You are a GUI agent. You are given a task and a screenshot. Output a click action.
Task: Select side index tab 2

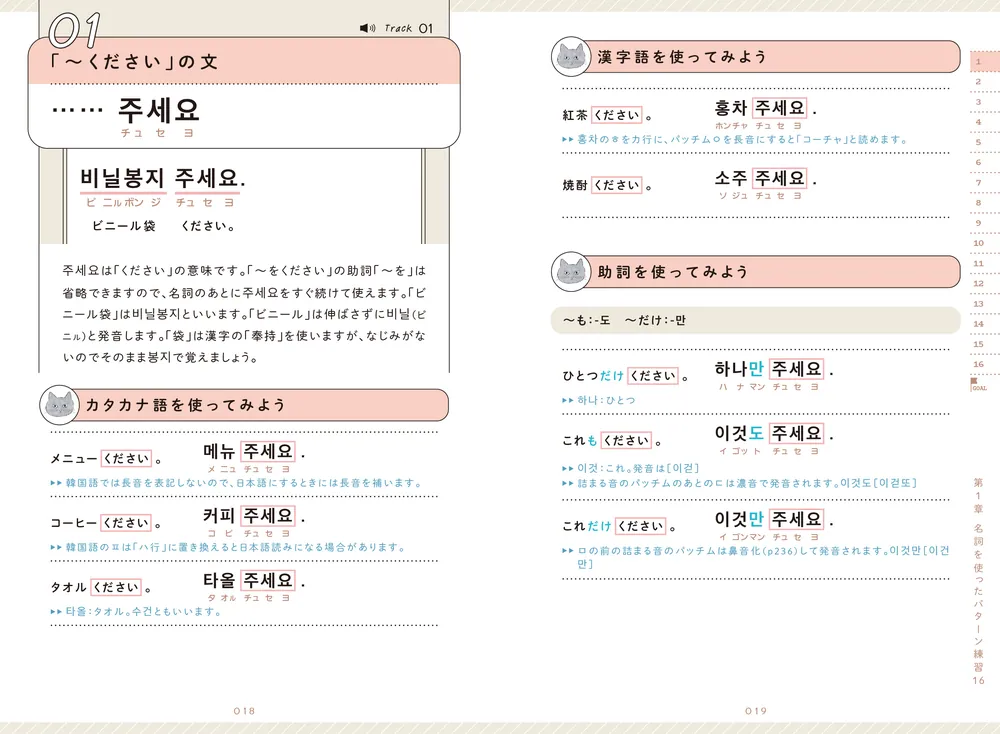[978, 82]
